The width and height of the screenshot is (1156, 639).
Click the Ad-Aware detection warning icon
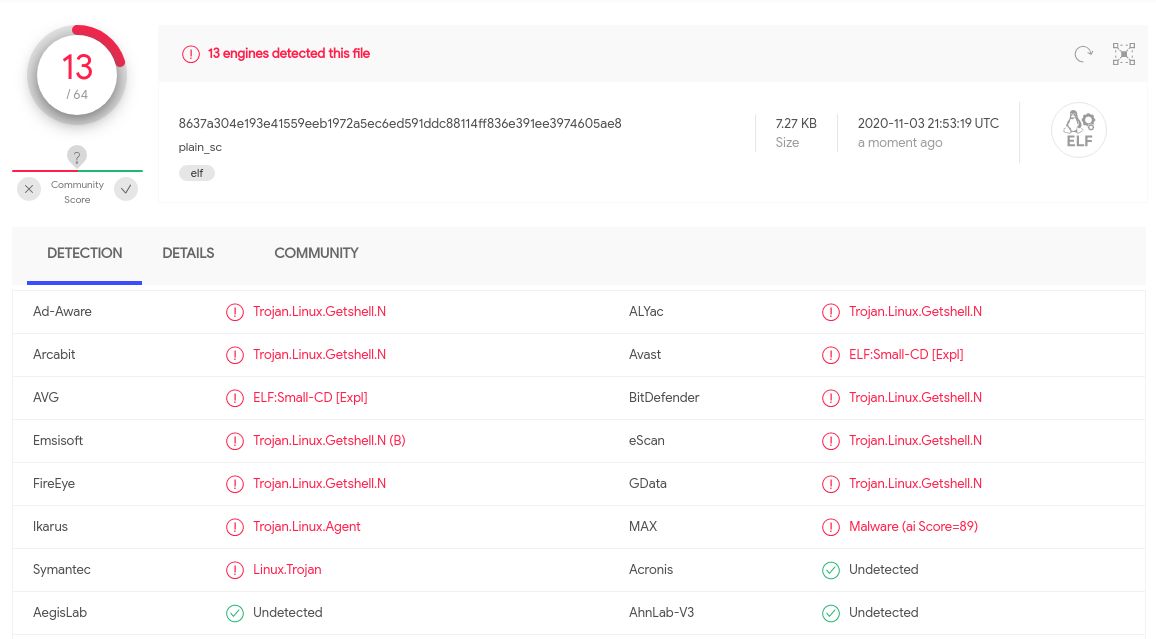pyautogui.click(x=235, y=312)
